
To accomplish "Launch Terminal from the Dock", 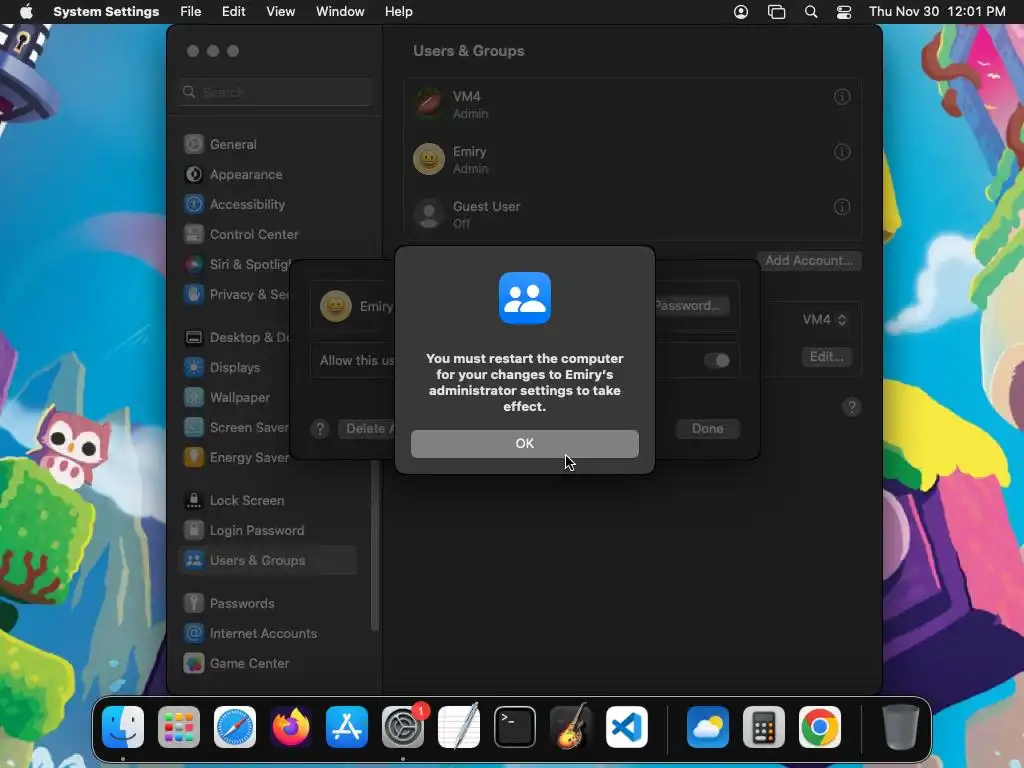I will (515, 727).
